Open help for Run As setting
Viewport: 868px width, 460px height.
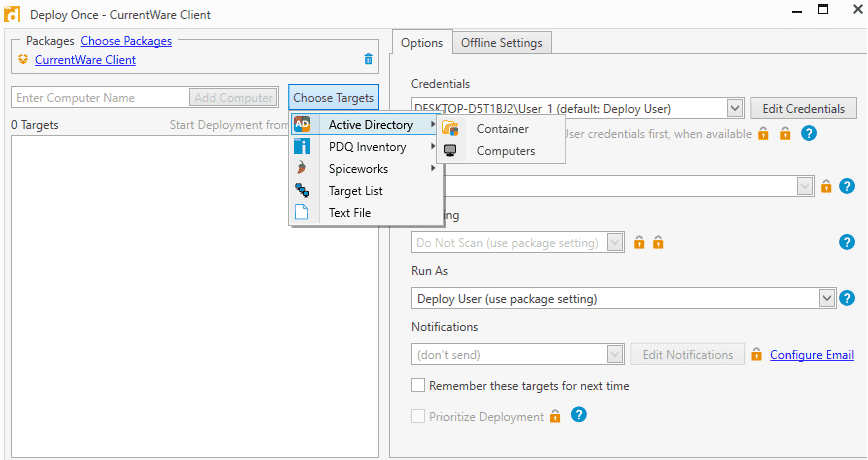pyautogui.click(x=847, y=298)
